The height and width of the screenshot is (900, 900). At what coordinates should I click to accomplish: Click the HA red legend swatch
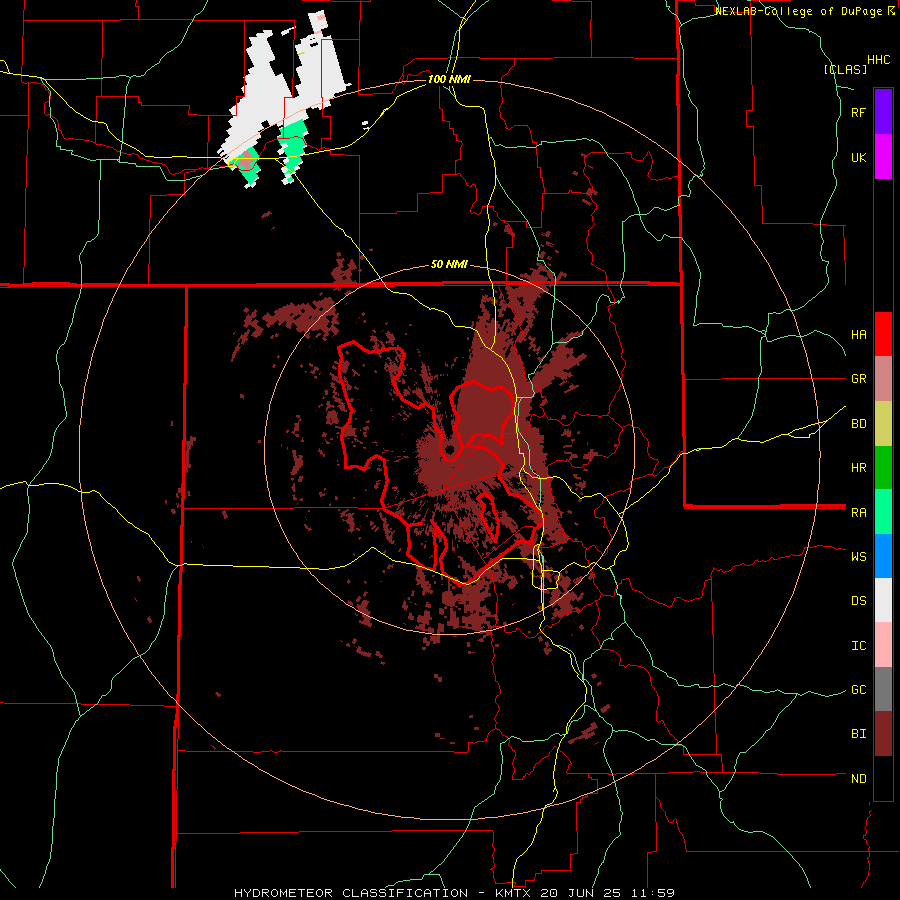tap(883, 334)
